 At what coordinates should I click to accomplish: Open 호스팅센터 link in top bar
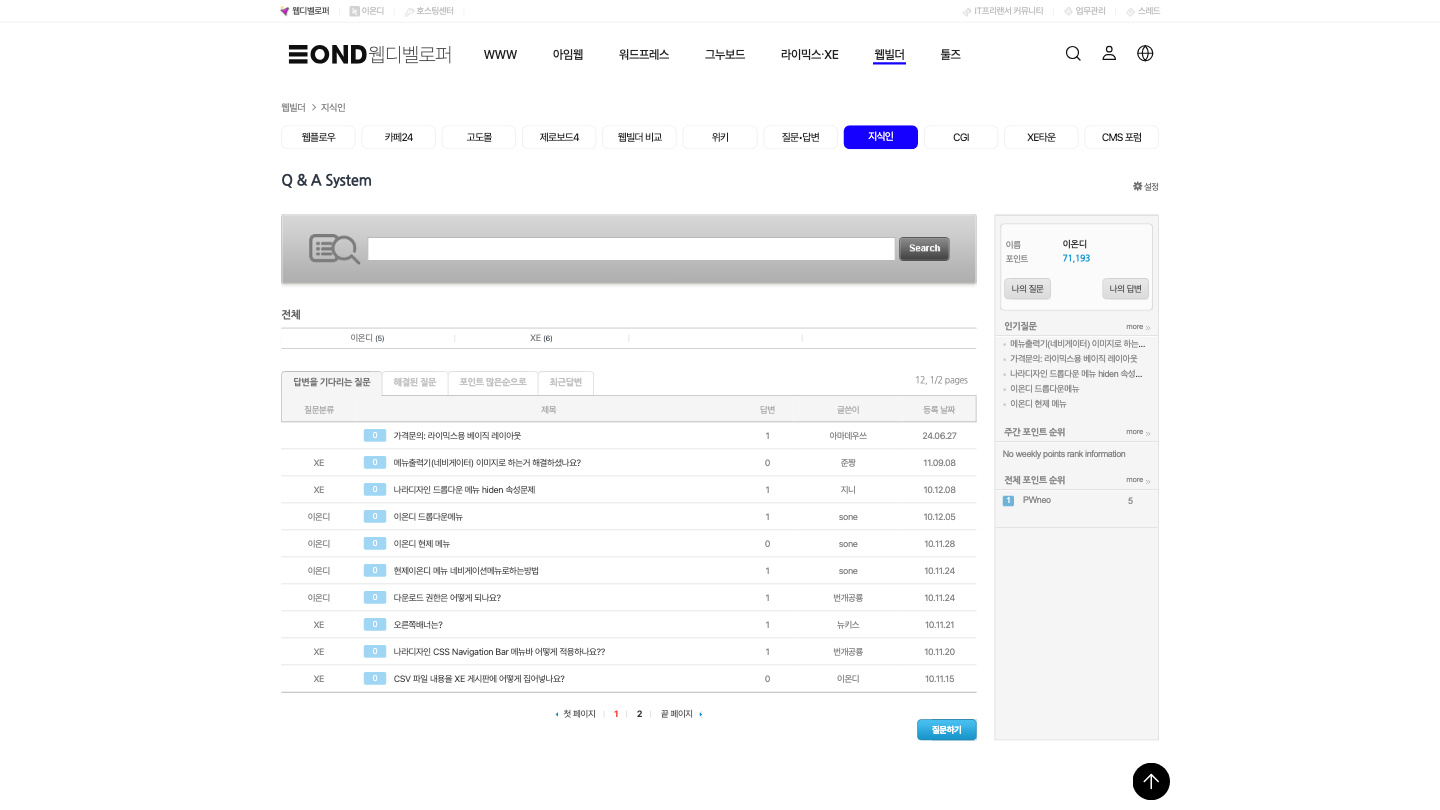(x=429, y=11)
